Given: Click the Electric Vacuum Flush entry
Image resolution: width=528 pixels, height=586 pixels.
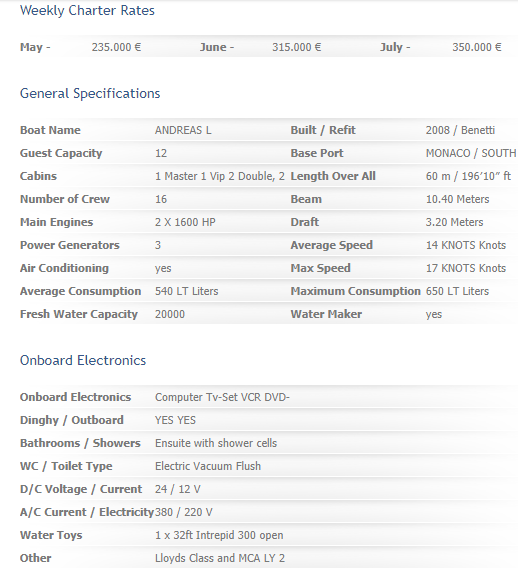Looking at the screenshot, I should [208, 466].
